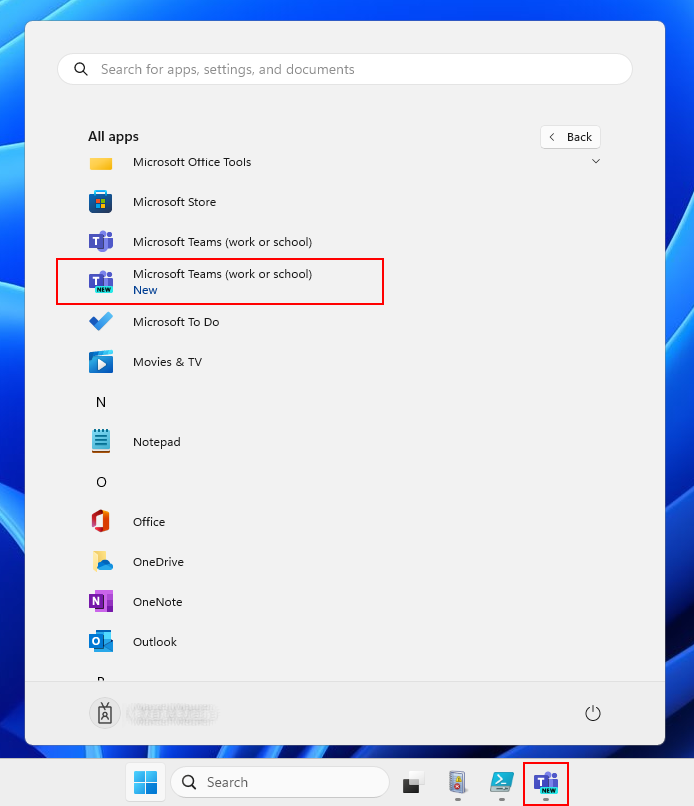Image resolution: width=694 pixels, height=806 pixels.
Task: Click the taskbar Search box
Action: (280, 782)
